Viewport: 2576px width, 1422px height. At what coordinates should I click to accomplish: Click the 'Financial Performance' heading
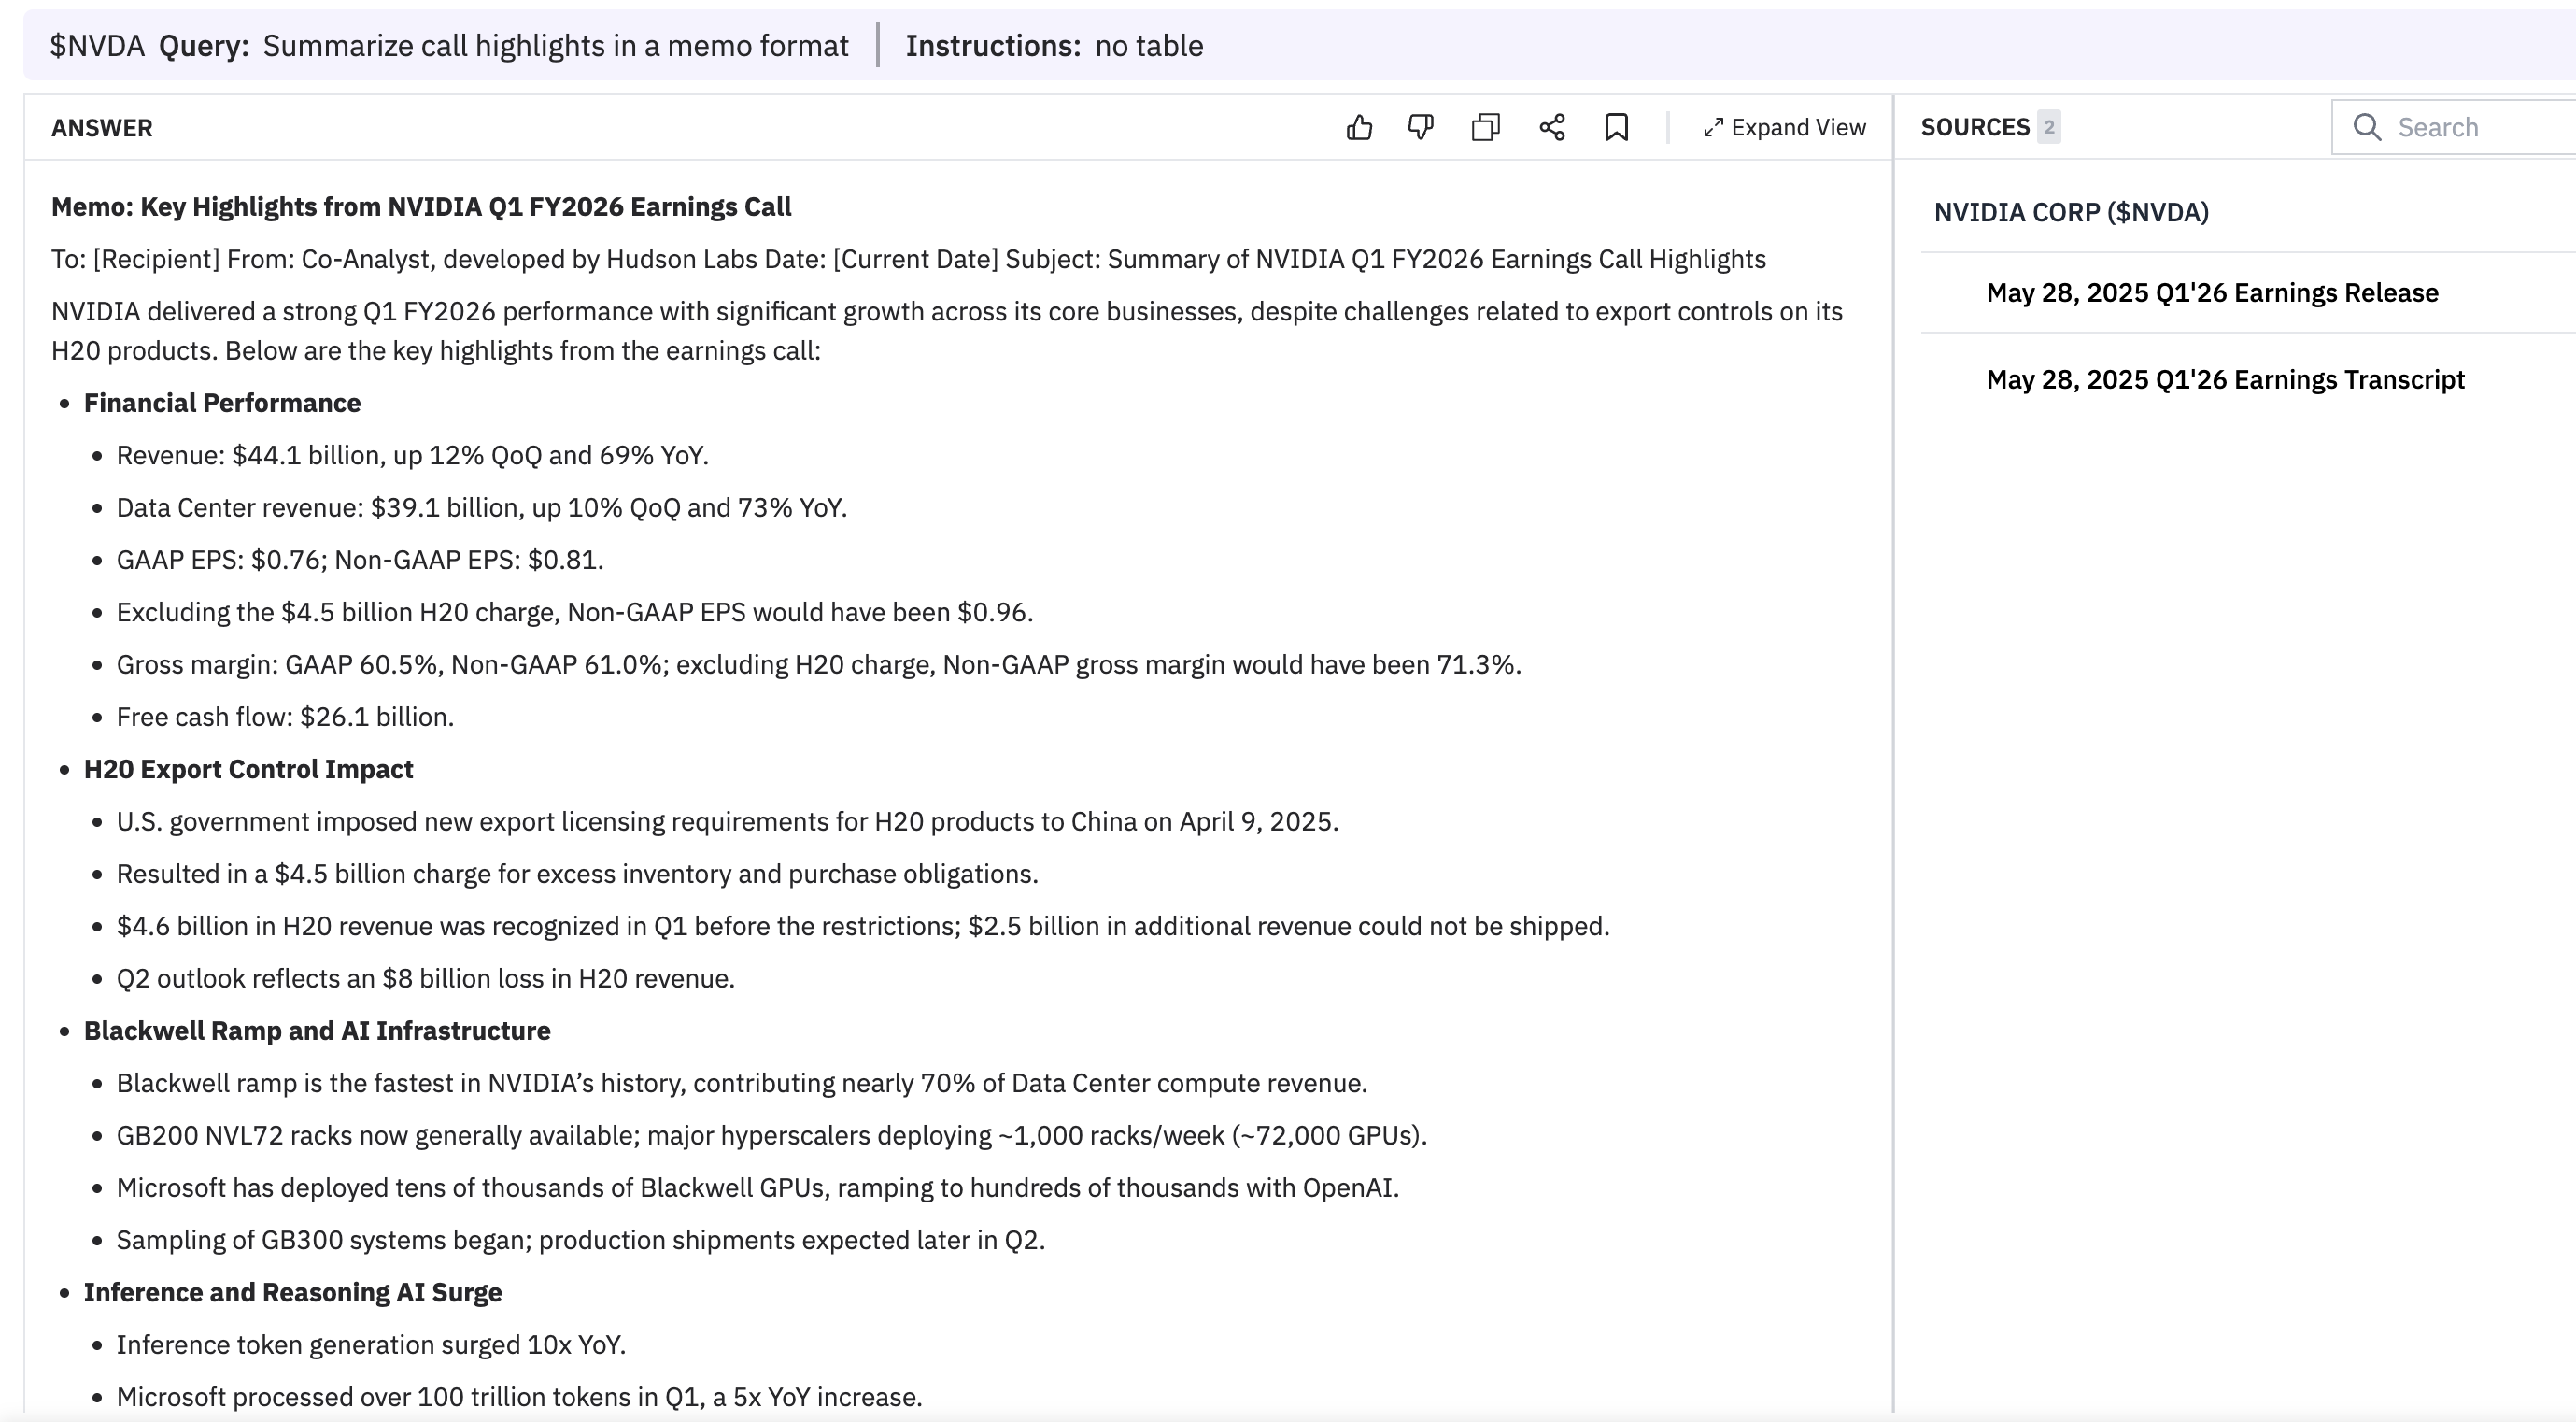pyautogui.click(x=222, y=403)
